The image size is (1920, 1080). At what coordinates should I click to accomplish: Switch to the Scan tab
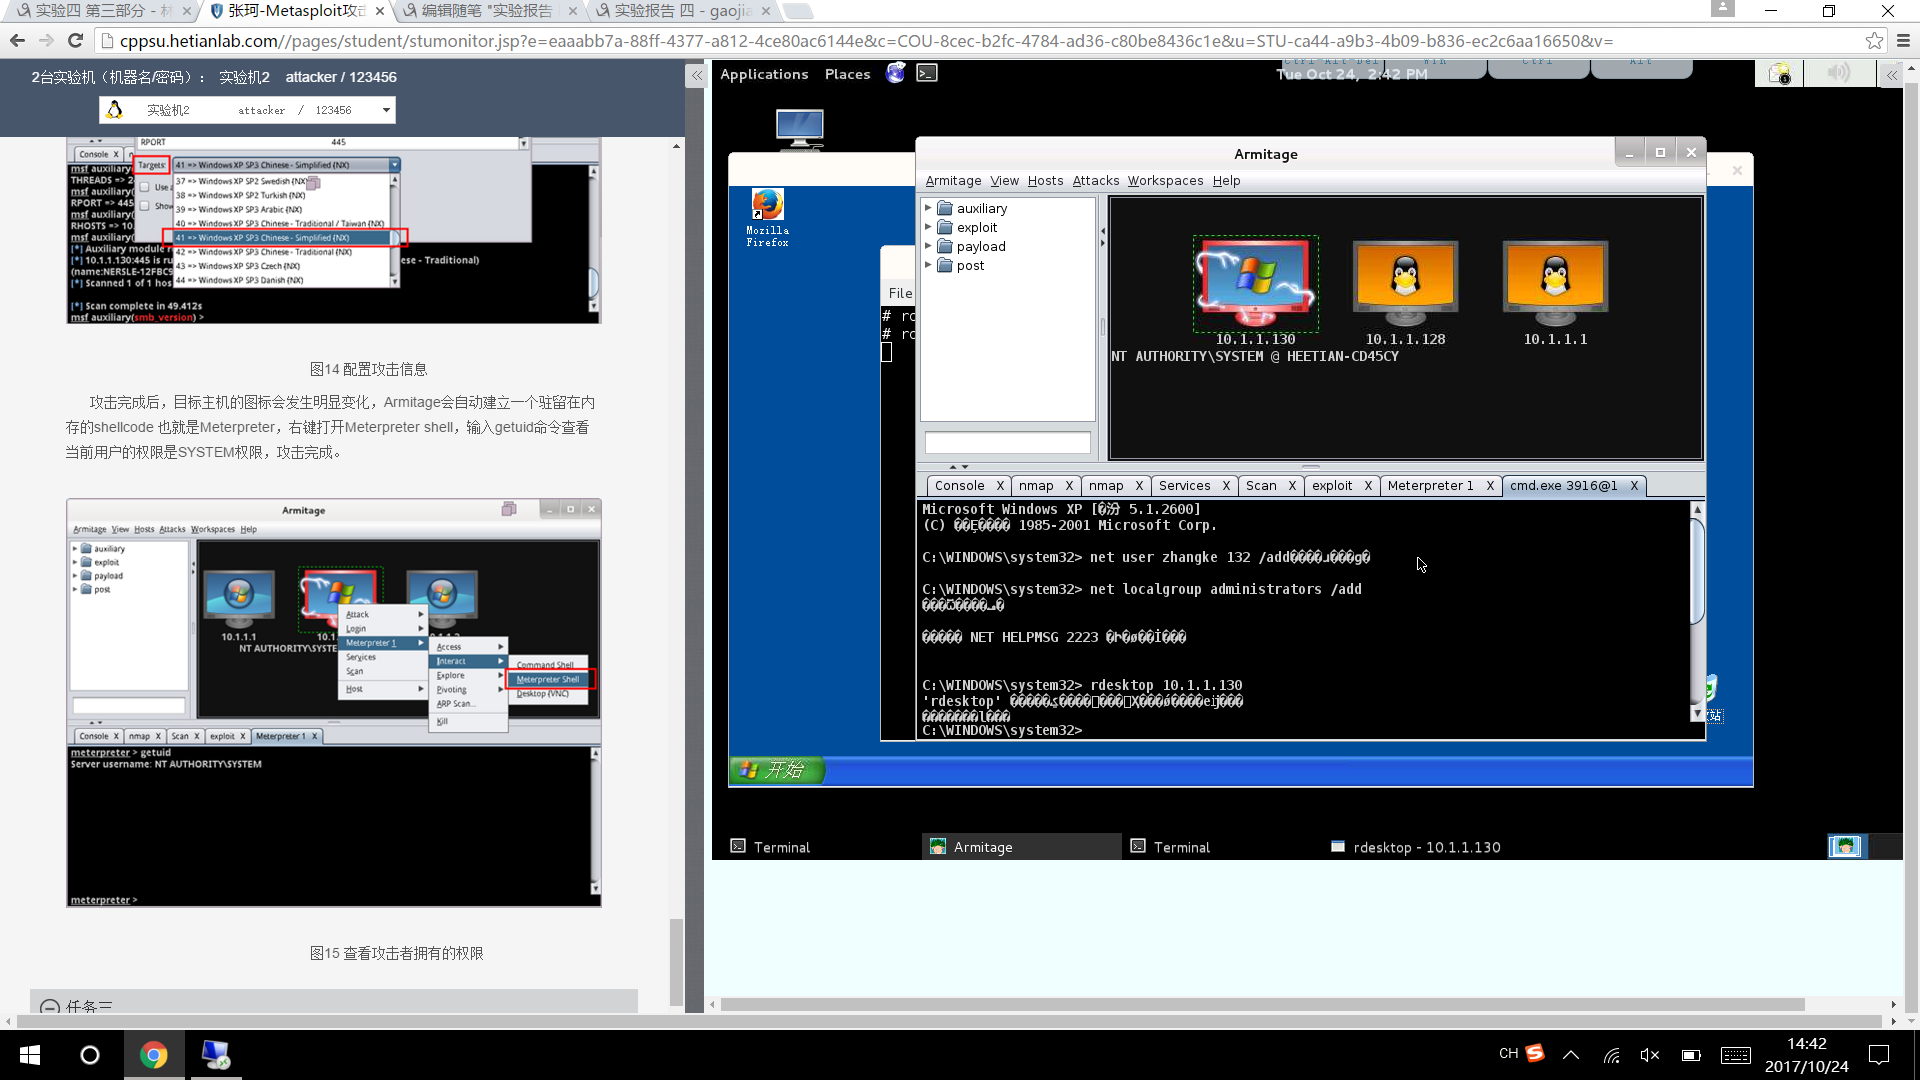coord(1261,486)
